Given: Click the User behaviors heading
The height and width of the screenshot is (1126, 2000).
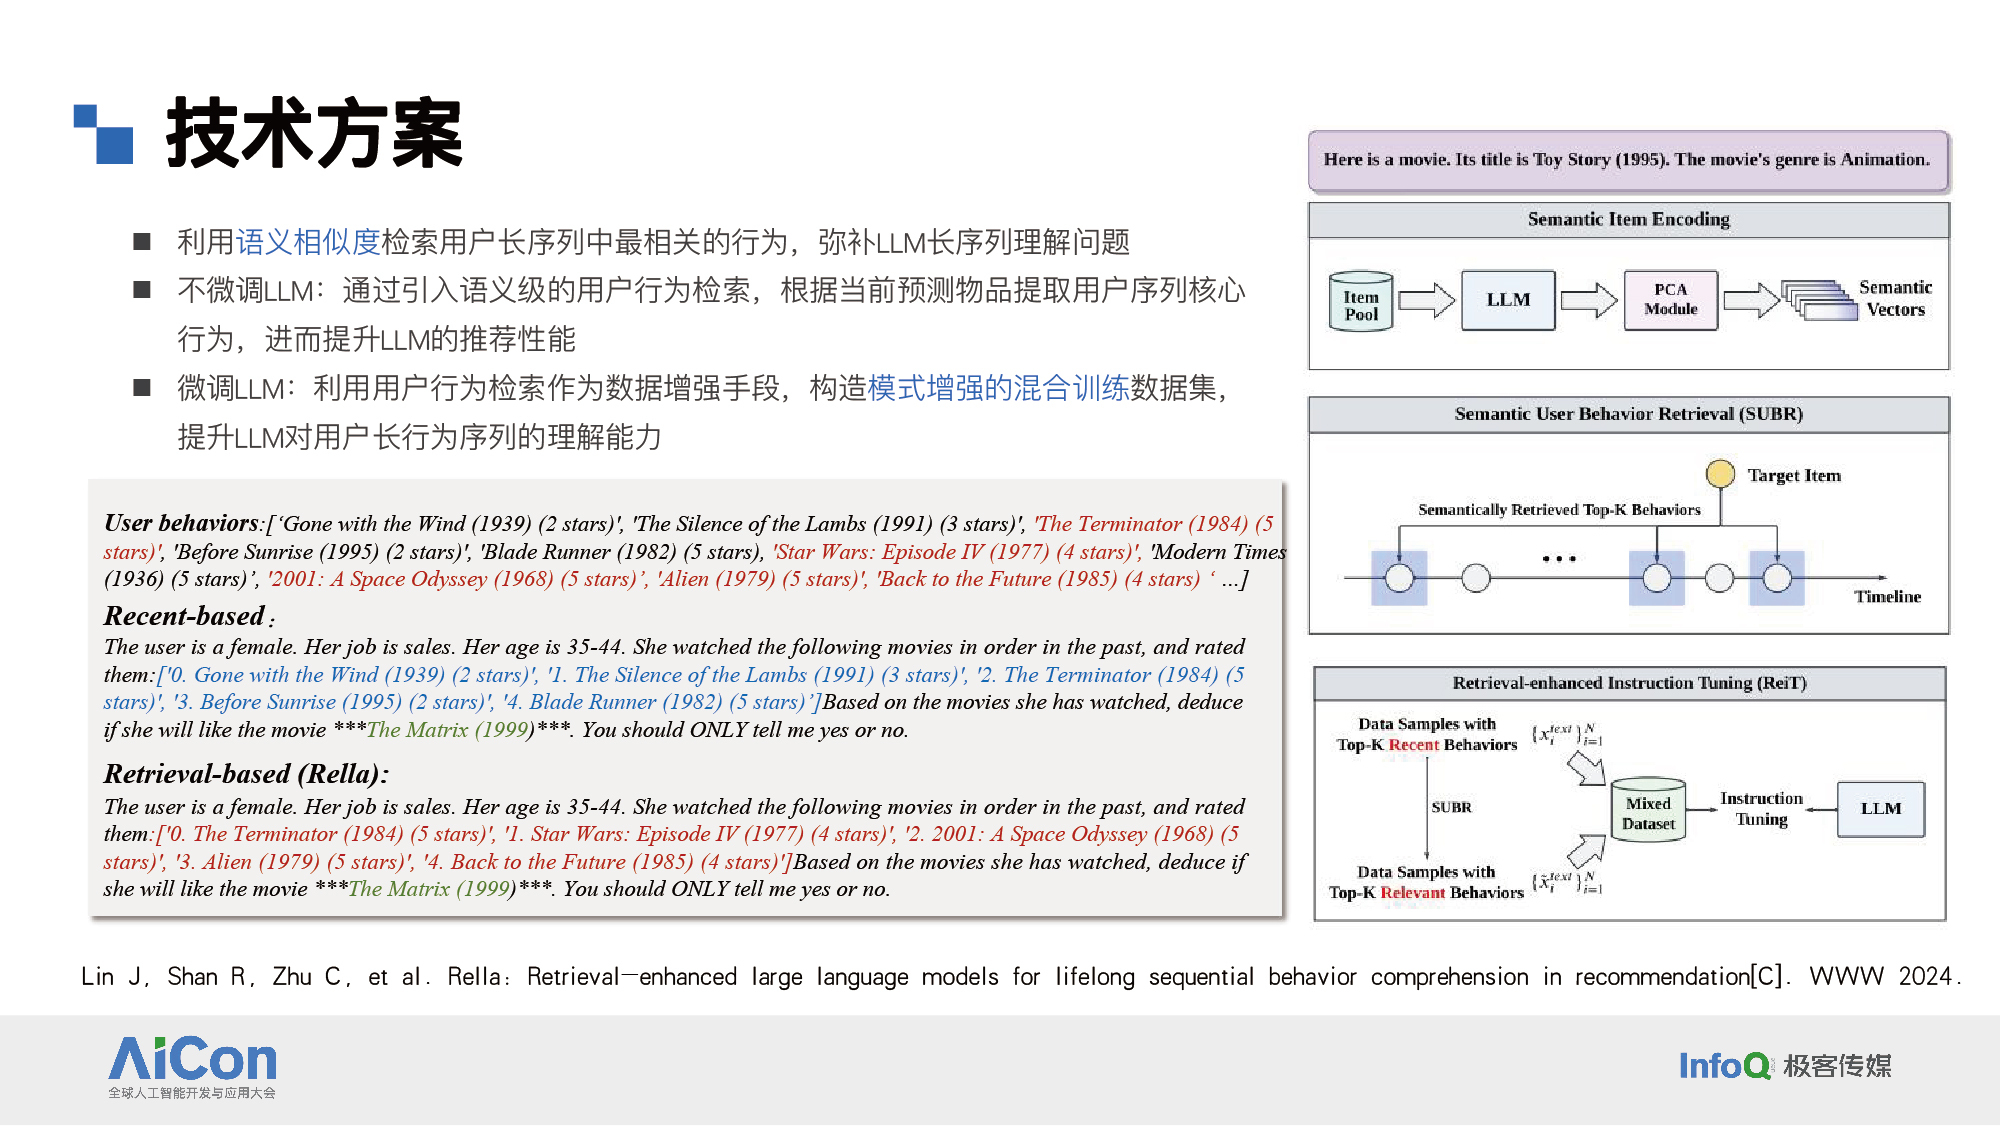Looking at the screenshot, I should [181, 523].
